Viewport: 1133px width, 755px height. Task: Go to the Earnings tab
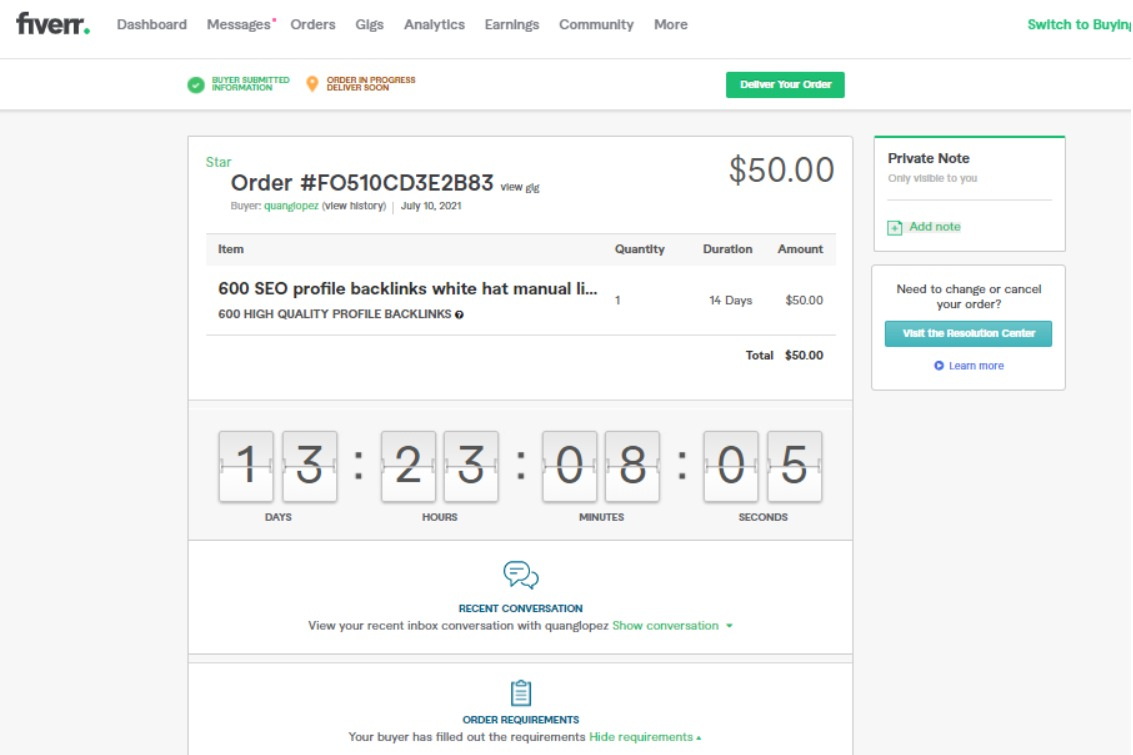pyautogui.click(x=511, y=25)
